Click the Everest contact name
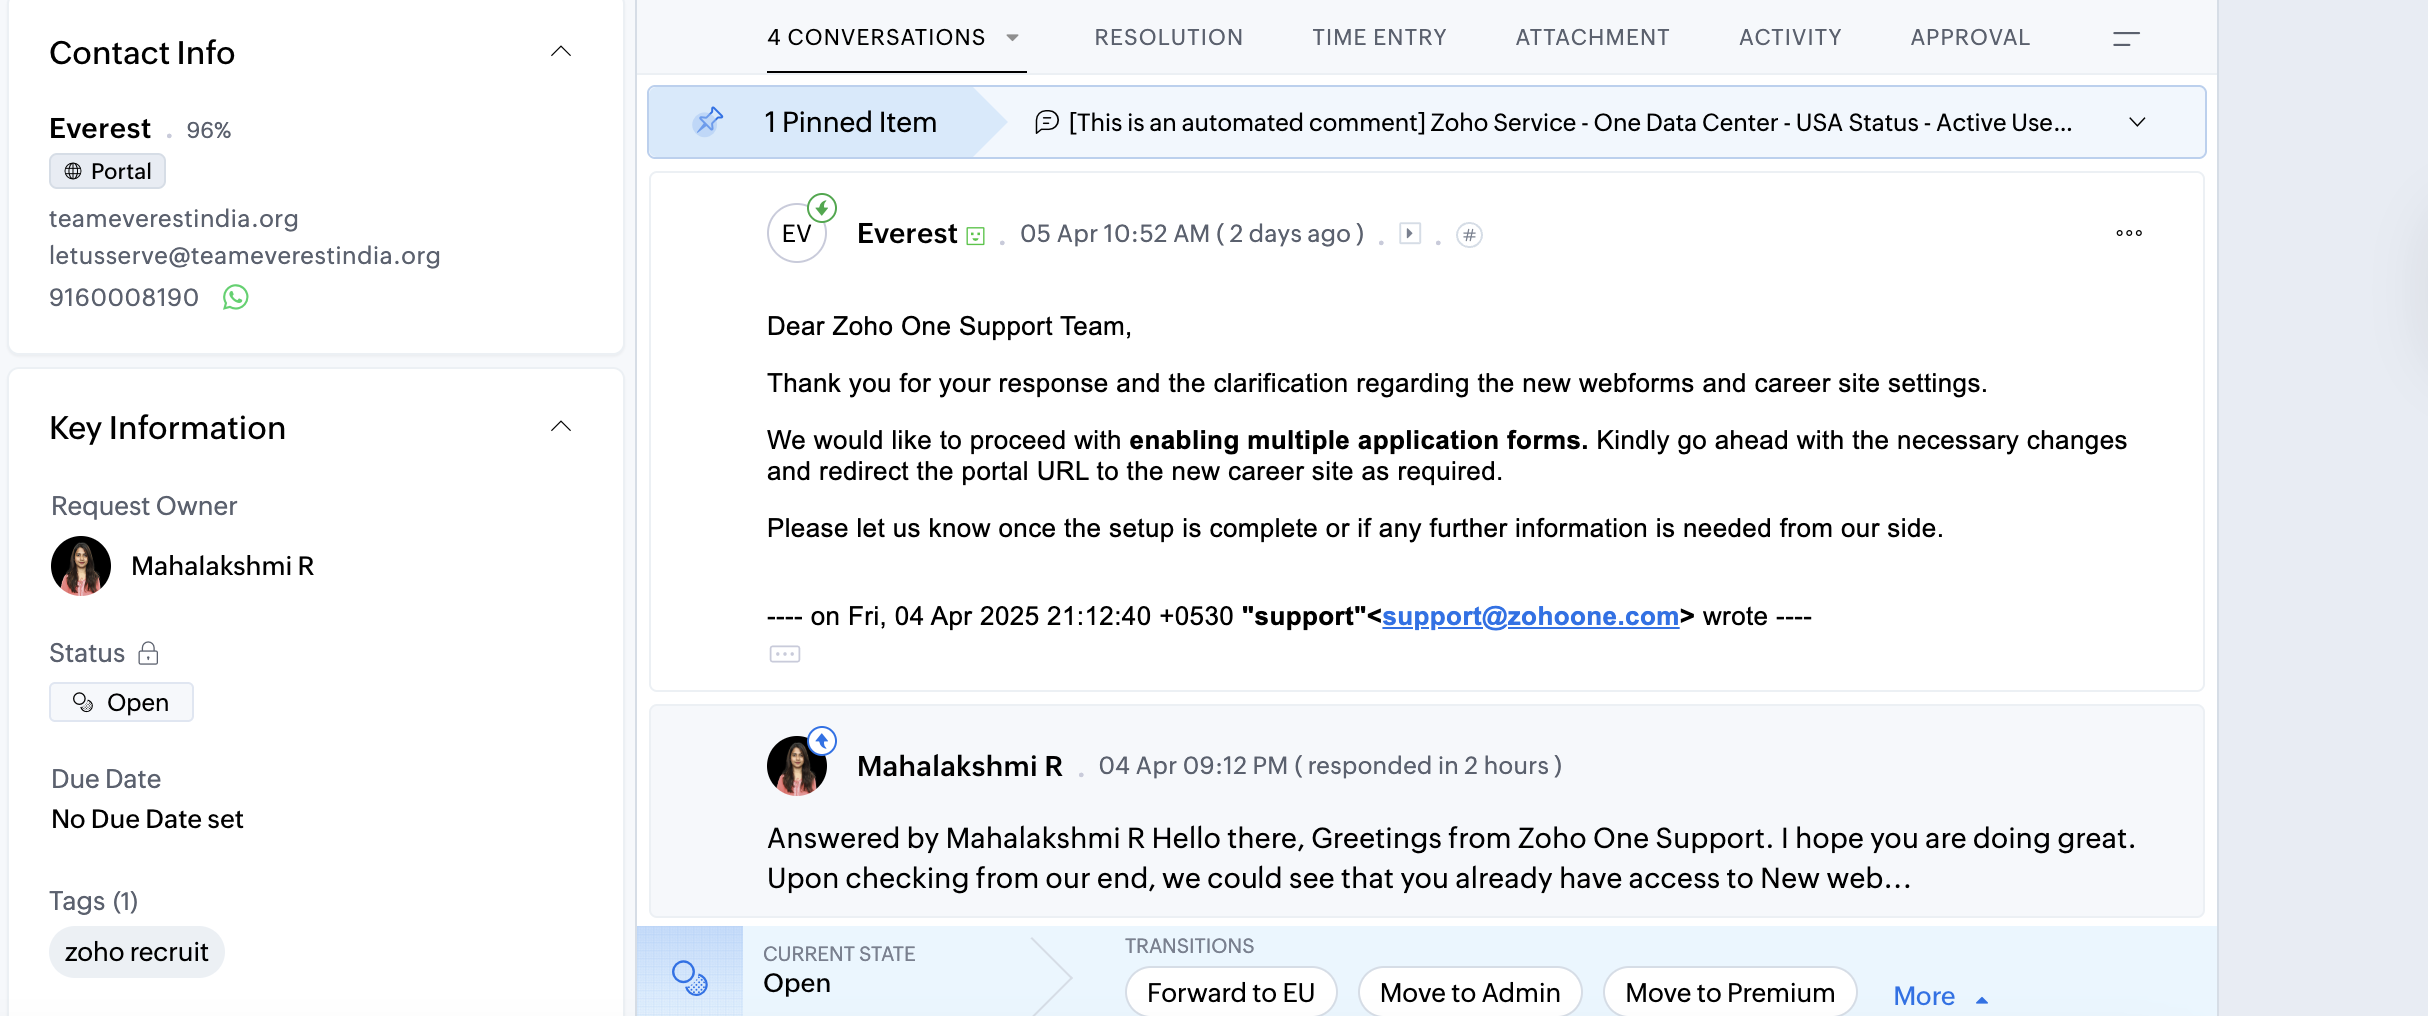This screenshot has height=1016, width=2428. tap(100, 129)
